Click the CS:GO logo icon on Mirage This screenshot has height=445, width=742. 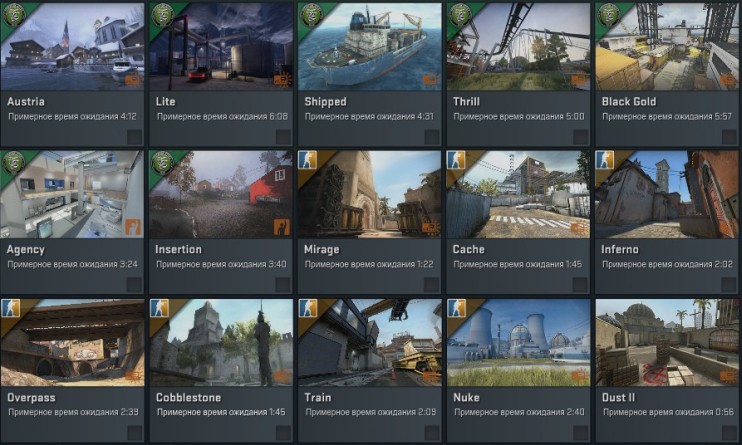[x=307, y=160]
